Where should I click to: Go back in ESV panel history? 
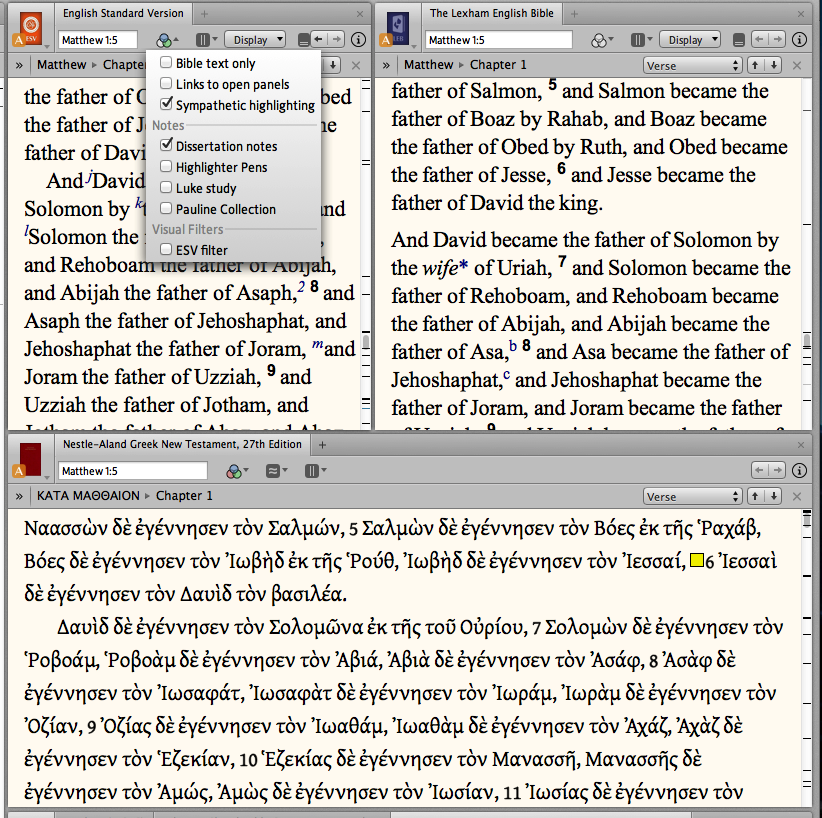[319, 39]
